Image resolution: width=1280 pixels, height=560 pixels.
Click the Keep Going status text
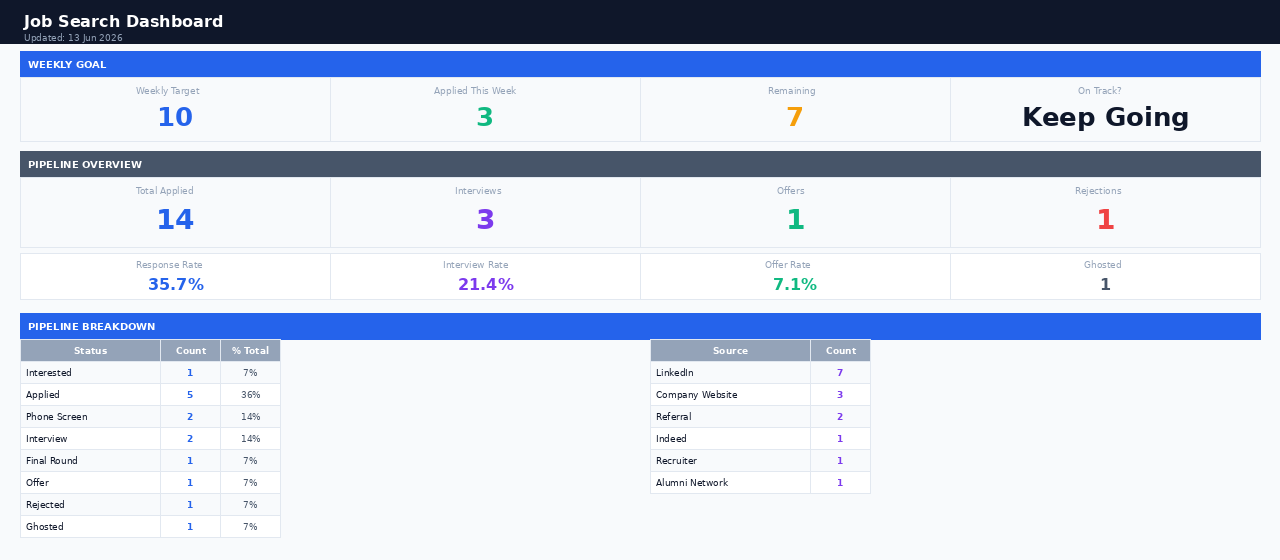(x=1105, y=118)
